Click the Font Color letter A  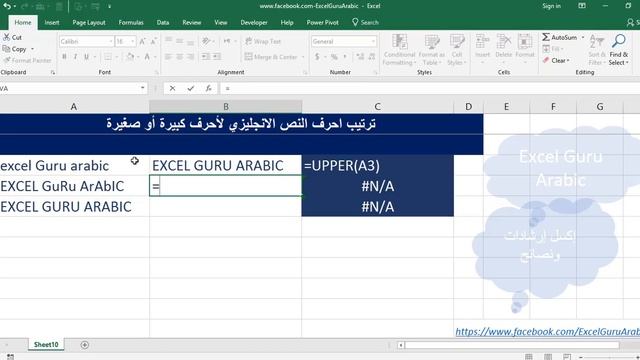pos(147,57)
